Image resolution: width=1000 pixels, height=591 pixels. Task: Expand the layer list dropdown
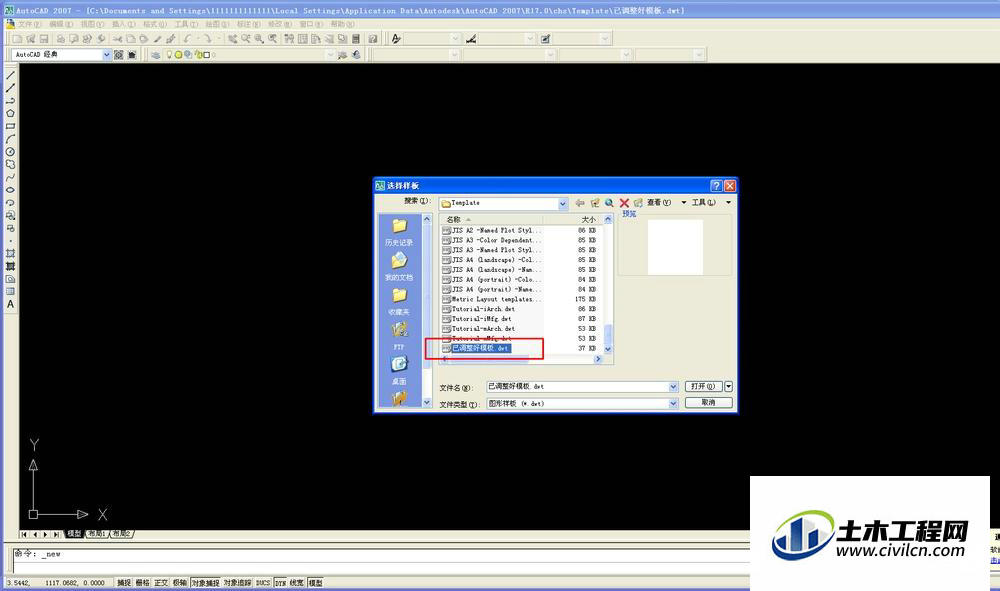coord(330,55)
